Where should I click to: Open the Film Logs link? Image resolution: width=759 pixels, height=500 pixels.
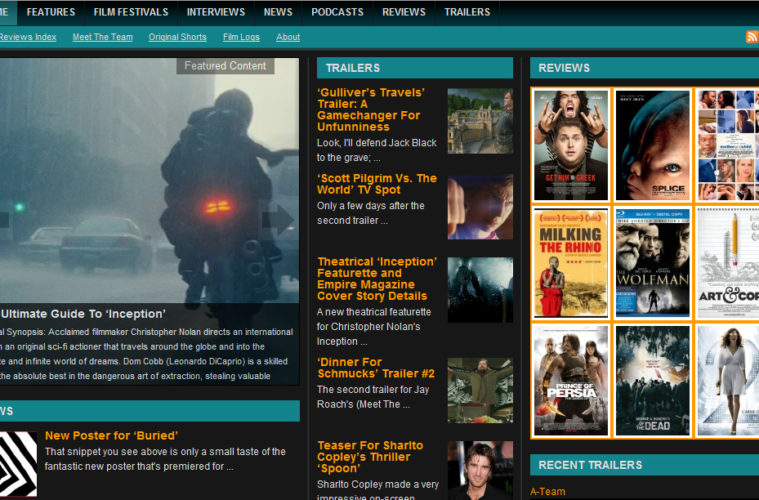241,37
